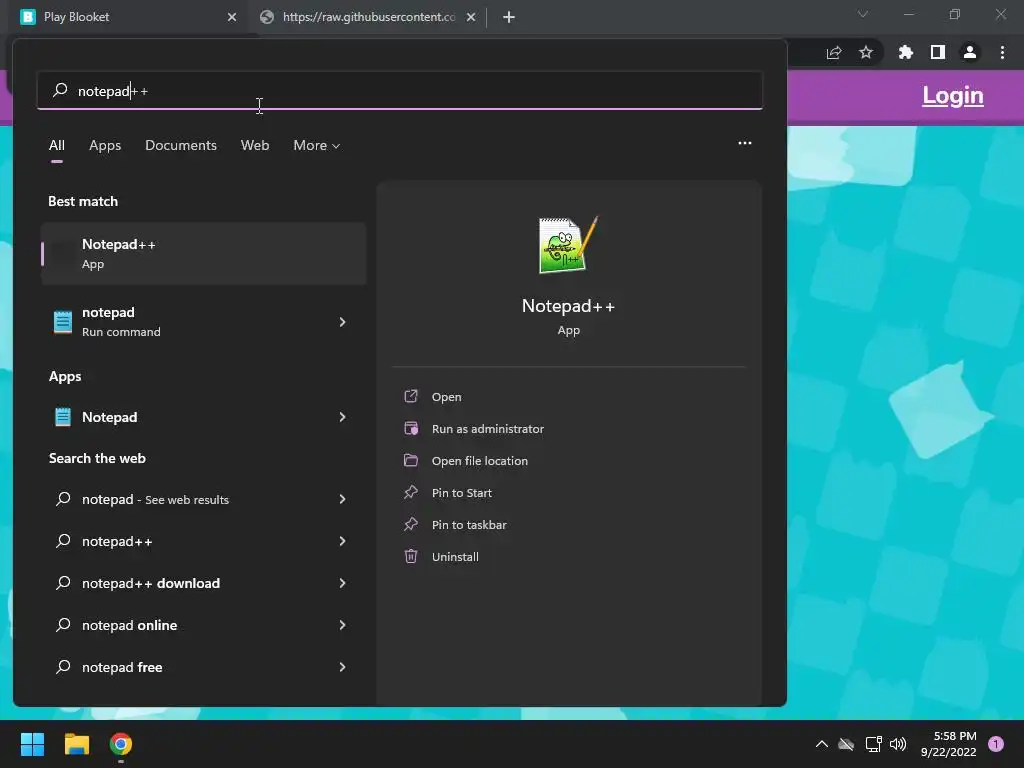Expand the notepad++ web suggestion arrow

point(342,541)
